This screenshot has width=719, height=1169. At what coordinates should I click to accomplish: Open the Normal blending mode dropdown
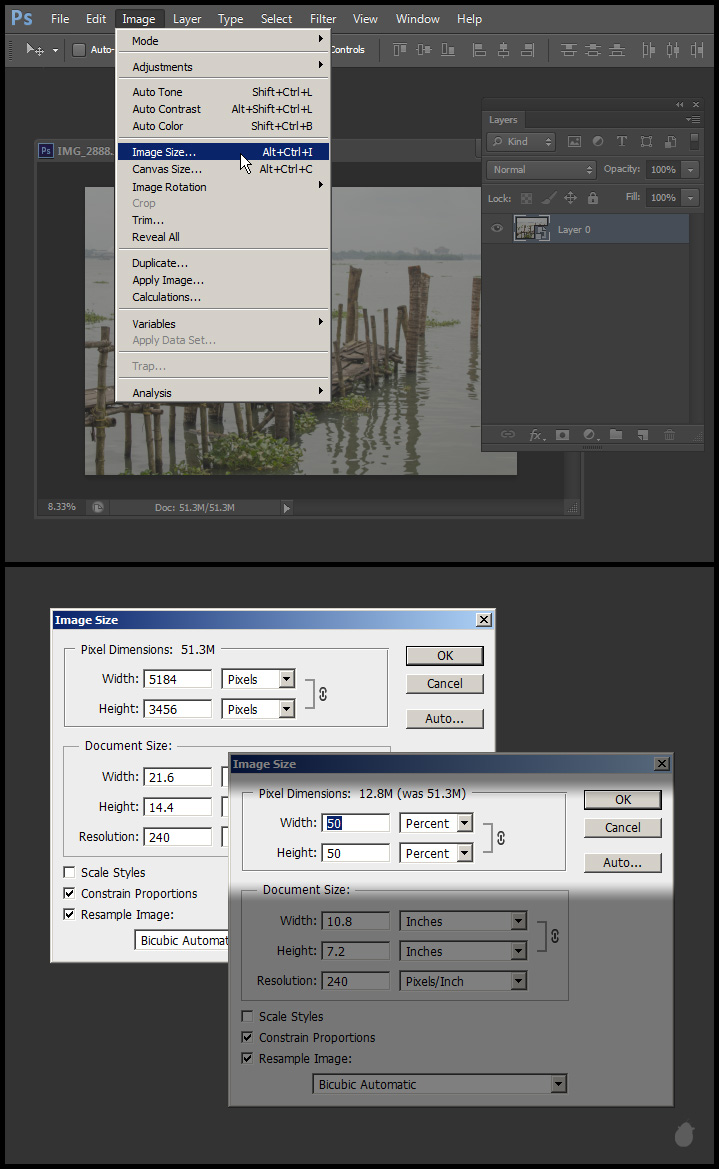(541, 170)
